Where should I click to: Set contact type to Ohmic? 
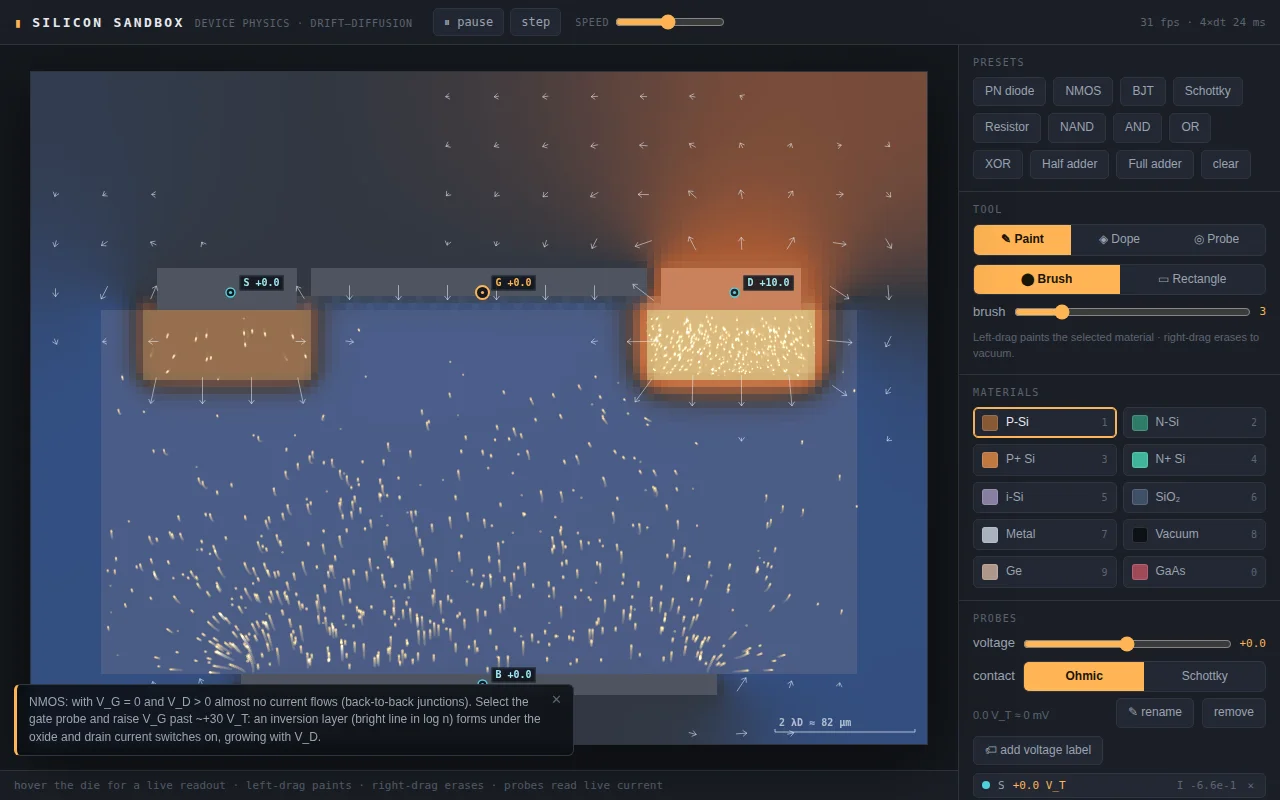pyautogui.click(x=1084, y=676)
